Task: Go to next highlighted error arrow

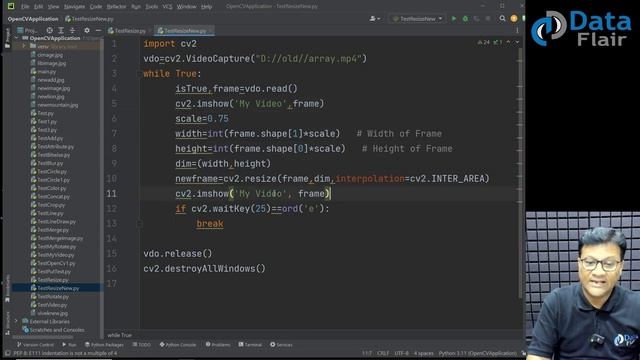Action: (x=517, y=42)
